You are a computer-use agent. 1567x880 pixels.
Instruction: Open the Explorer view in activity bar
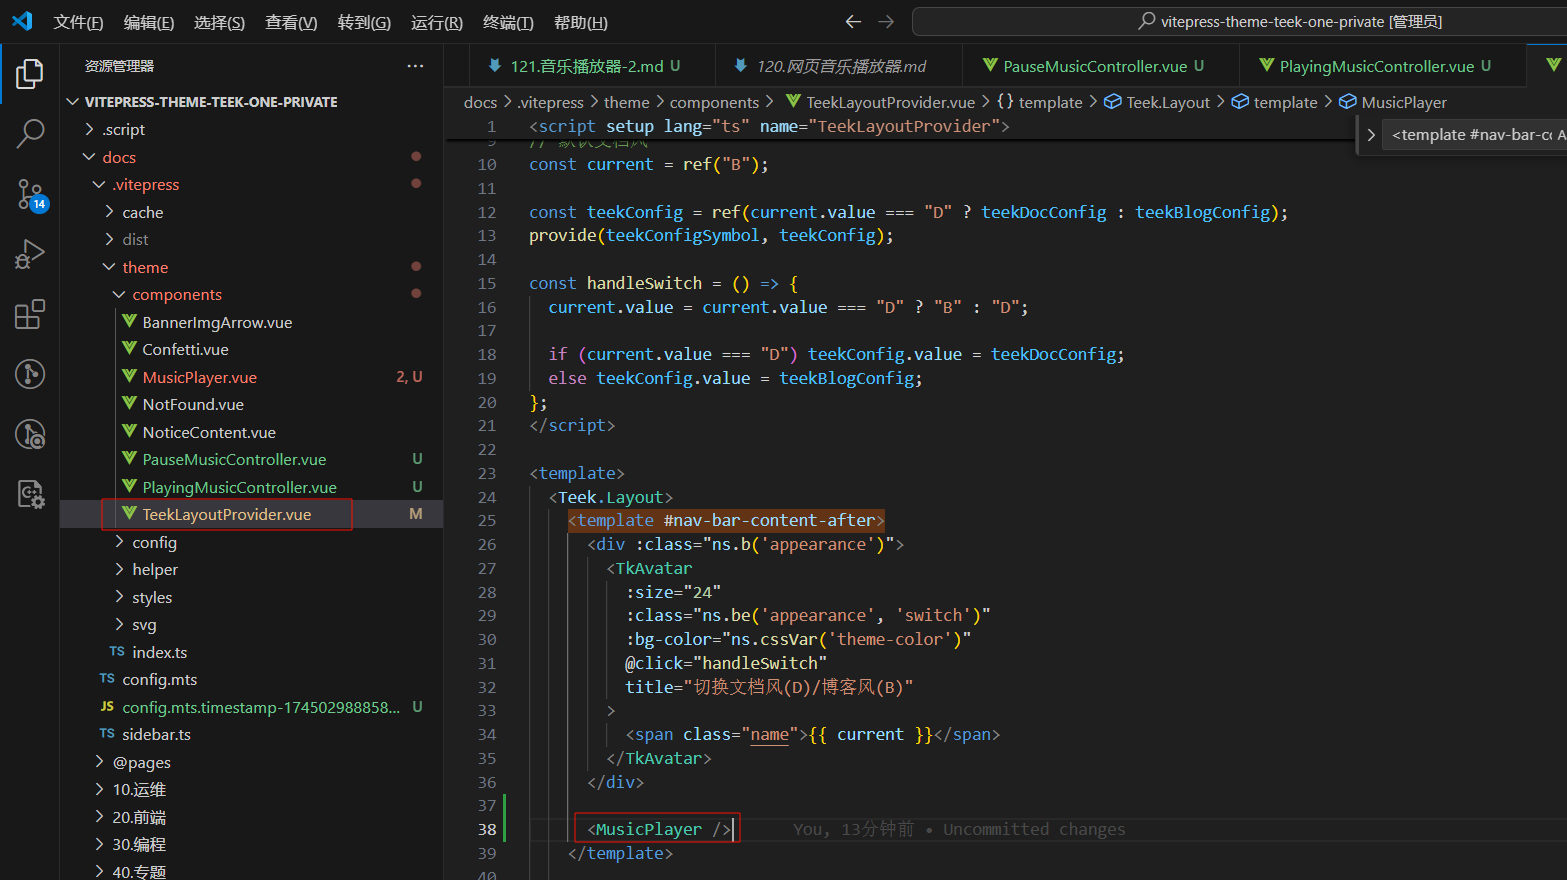click(30, 74)
